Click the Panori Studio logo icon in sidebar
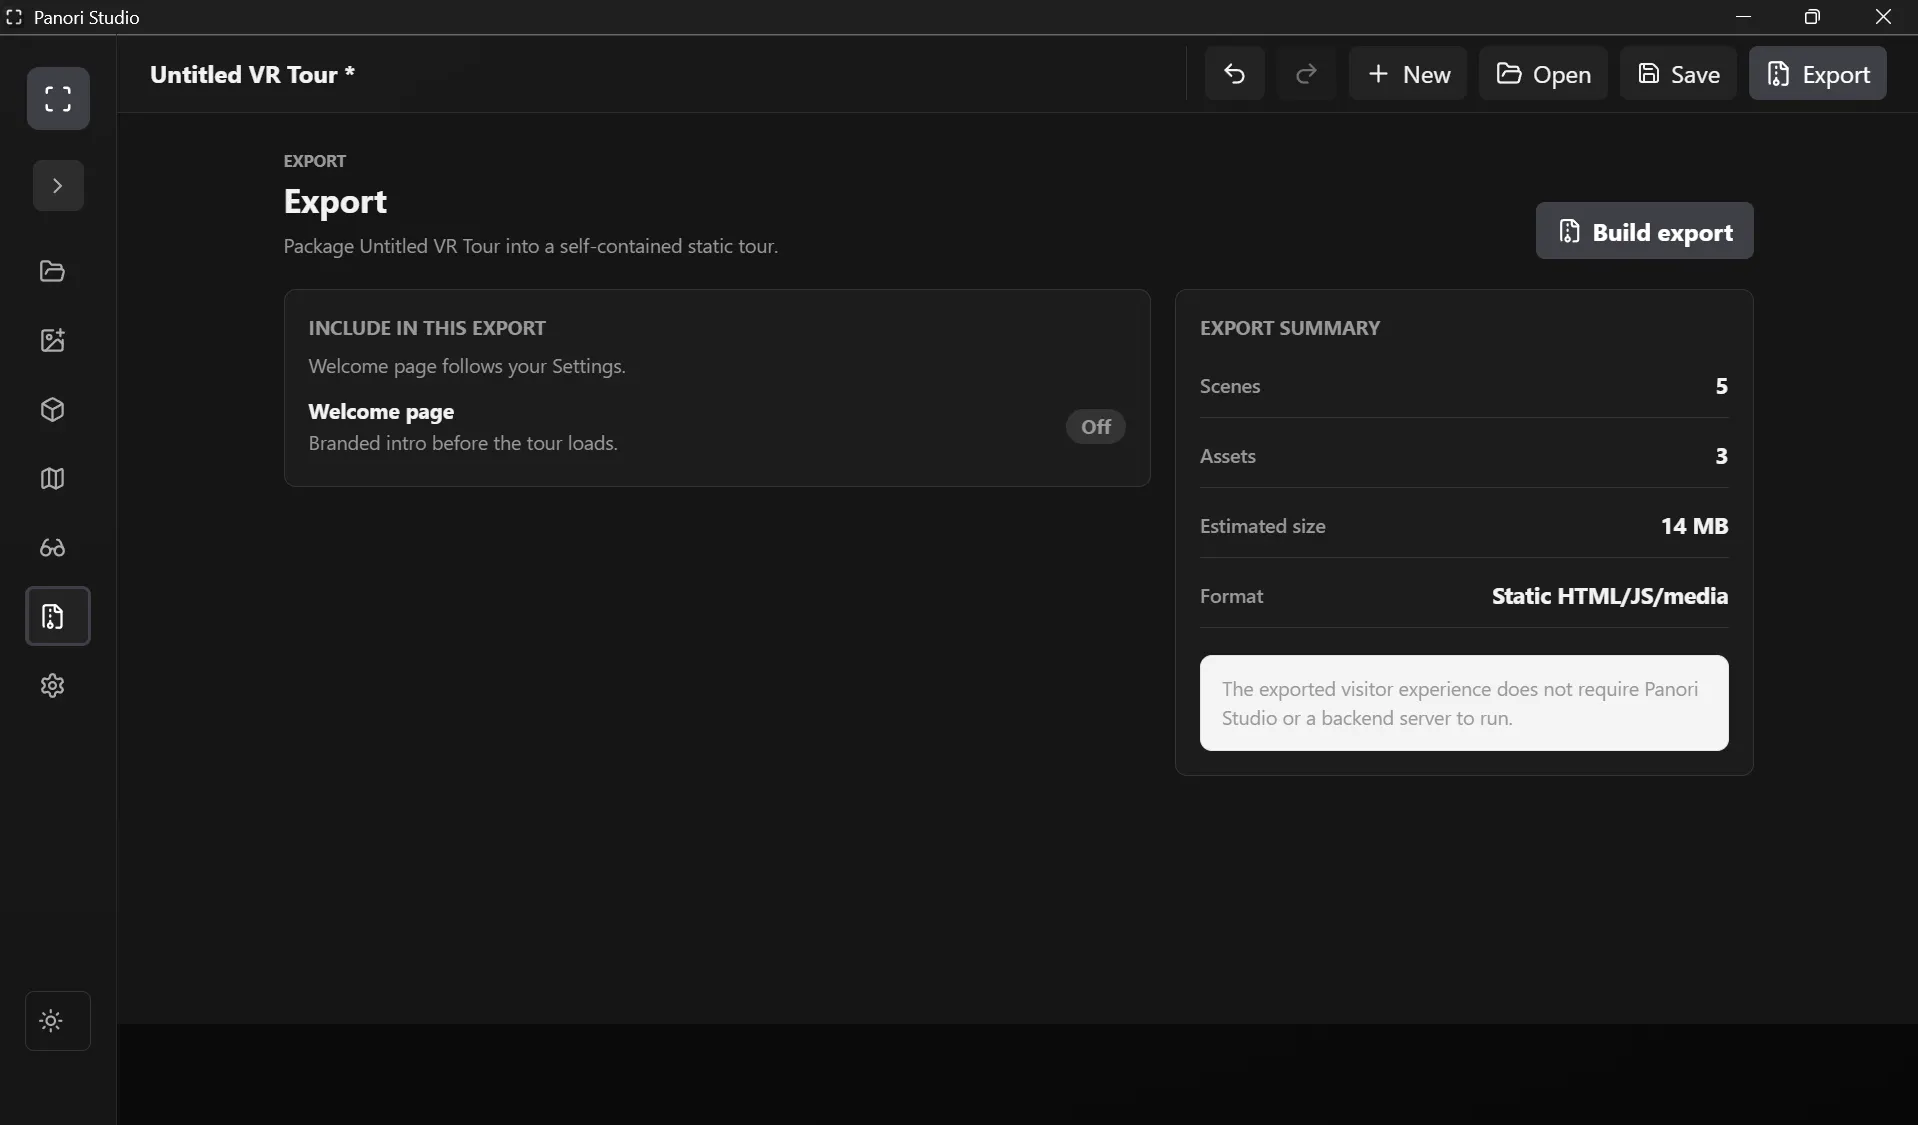Screen dimensions: 1918x1125 [58, 98]
